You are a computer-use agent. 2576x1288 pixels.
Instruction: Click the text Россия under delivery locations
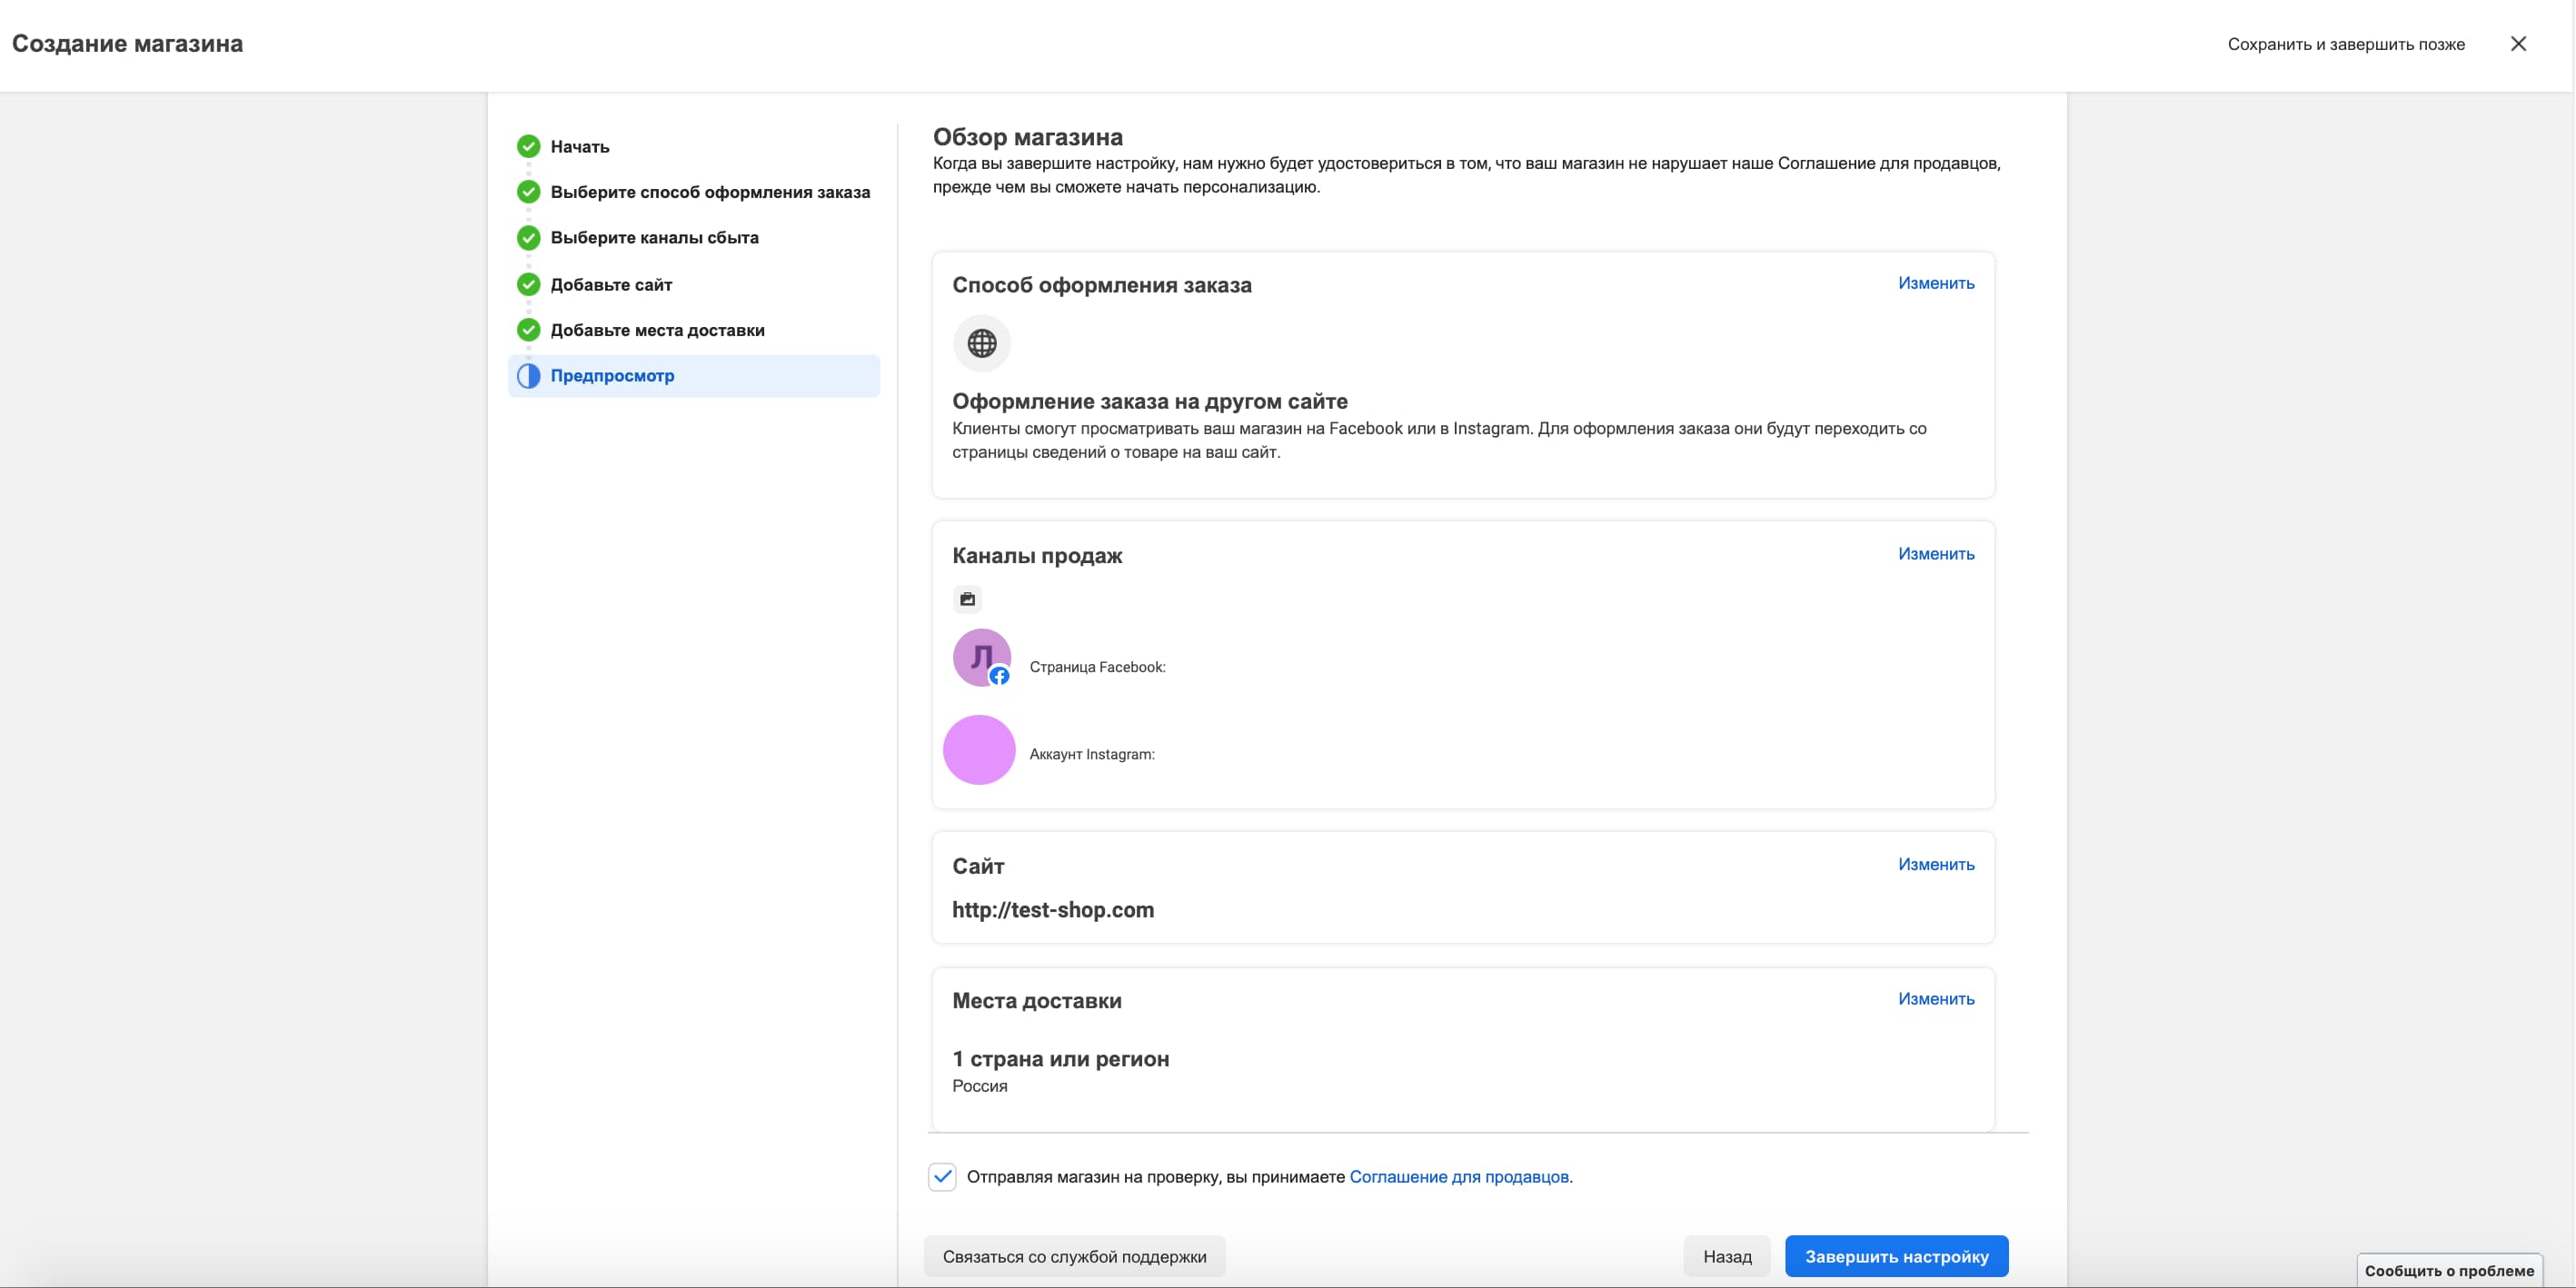point(979,1085)
